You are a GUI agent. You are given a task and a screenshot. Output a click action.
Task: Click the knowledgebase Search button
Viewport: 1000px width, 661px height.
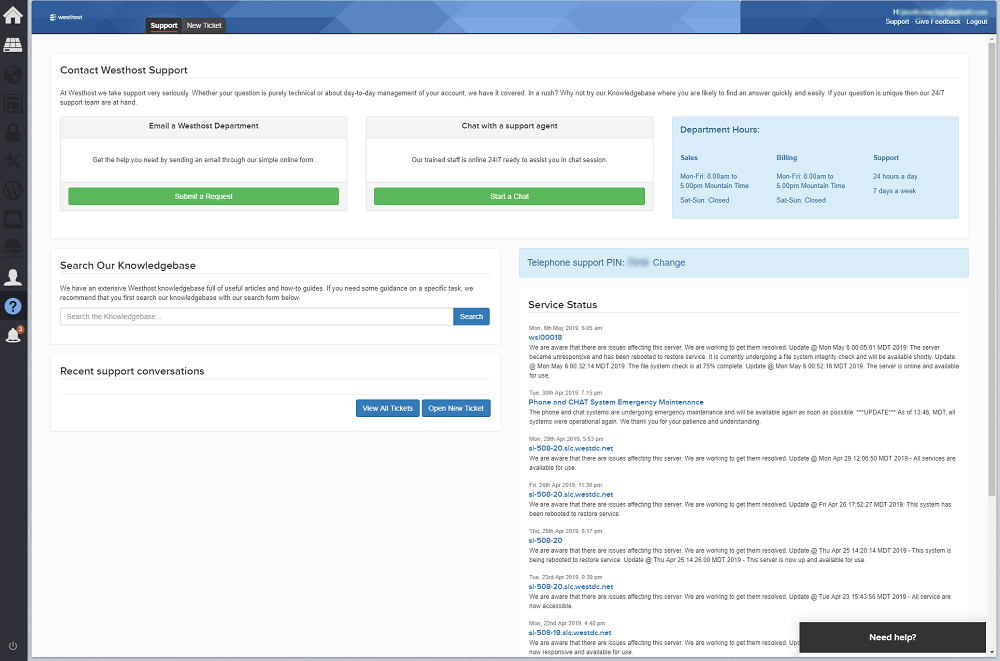(x=471, y=316)
